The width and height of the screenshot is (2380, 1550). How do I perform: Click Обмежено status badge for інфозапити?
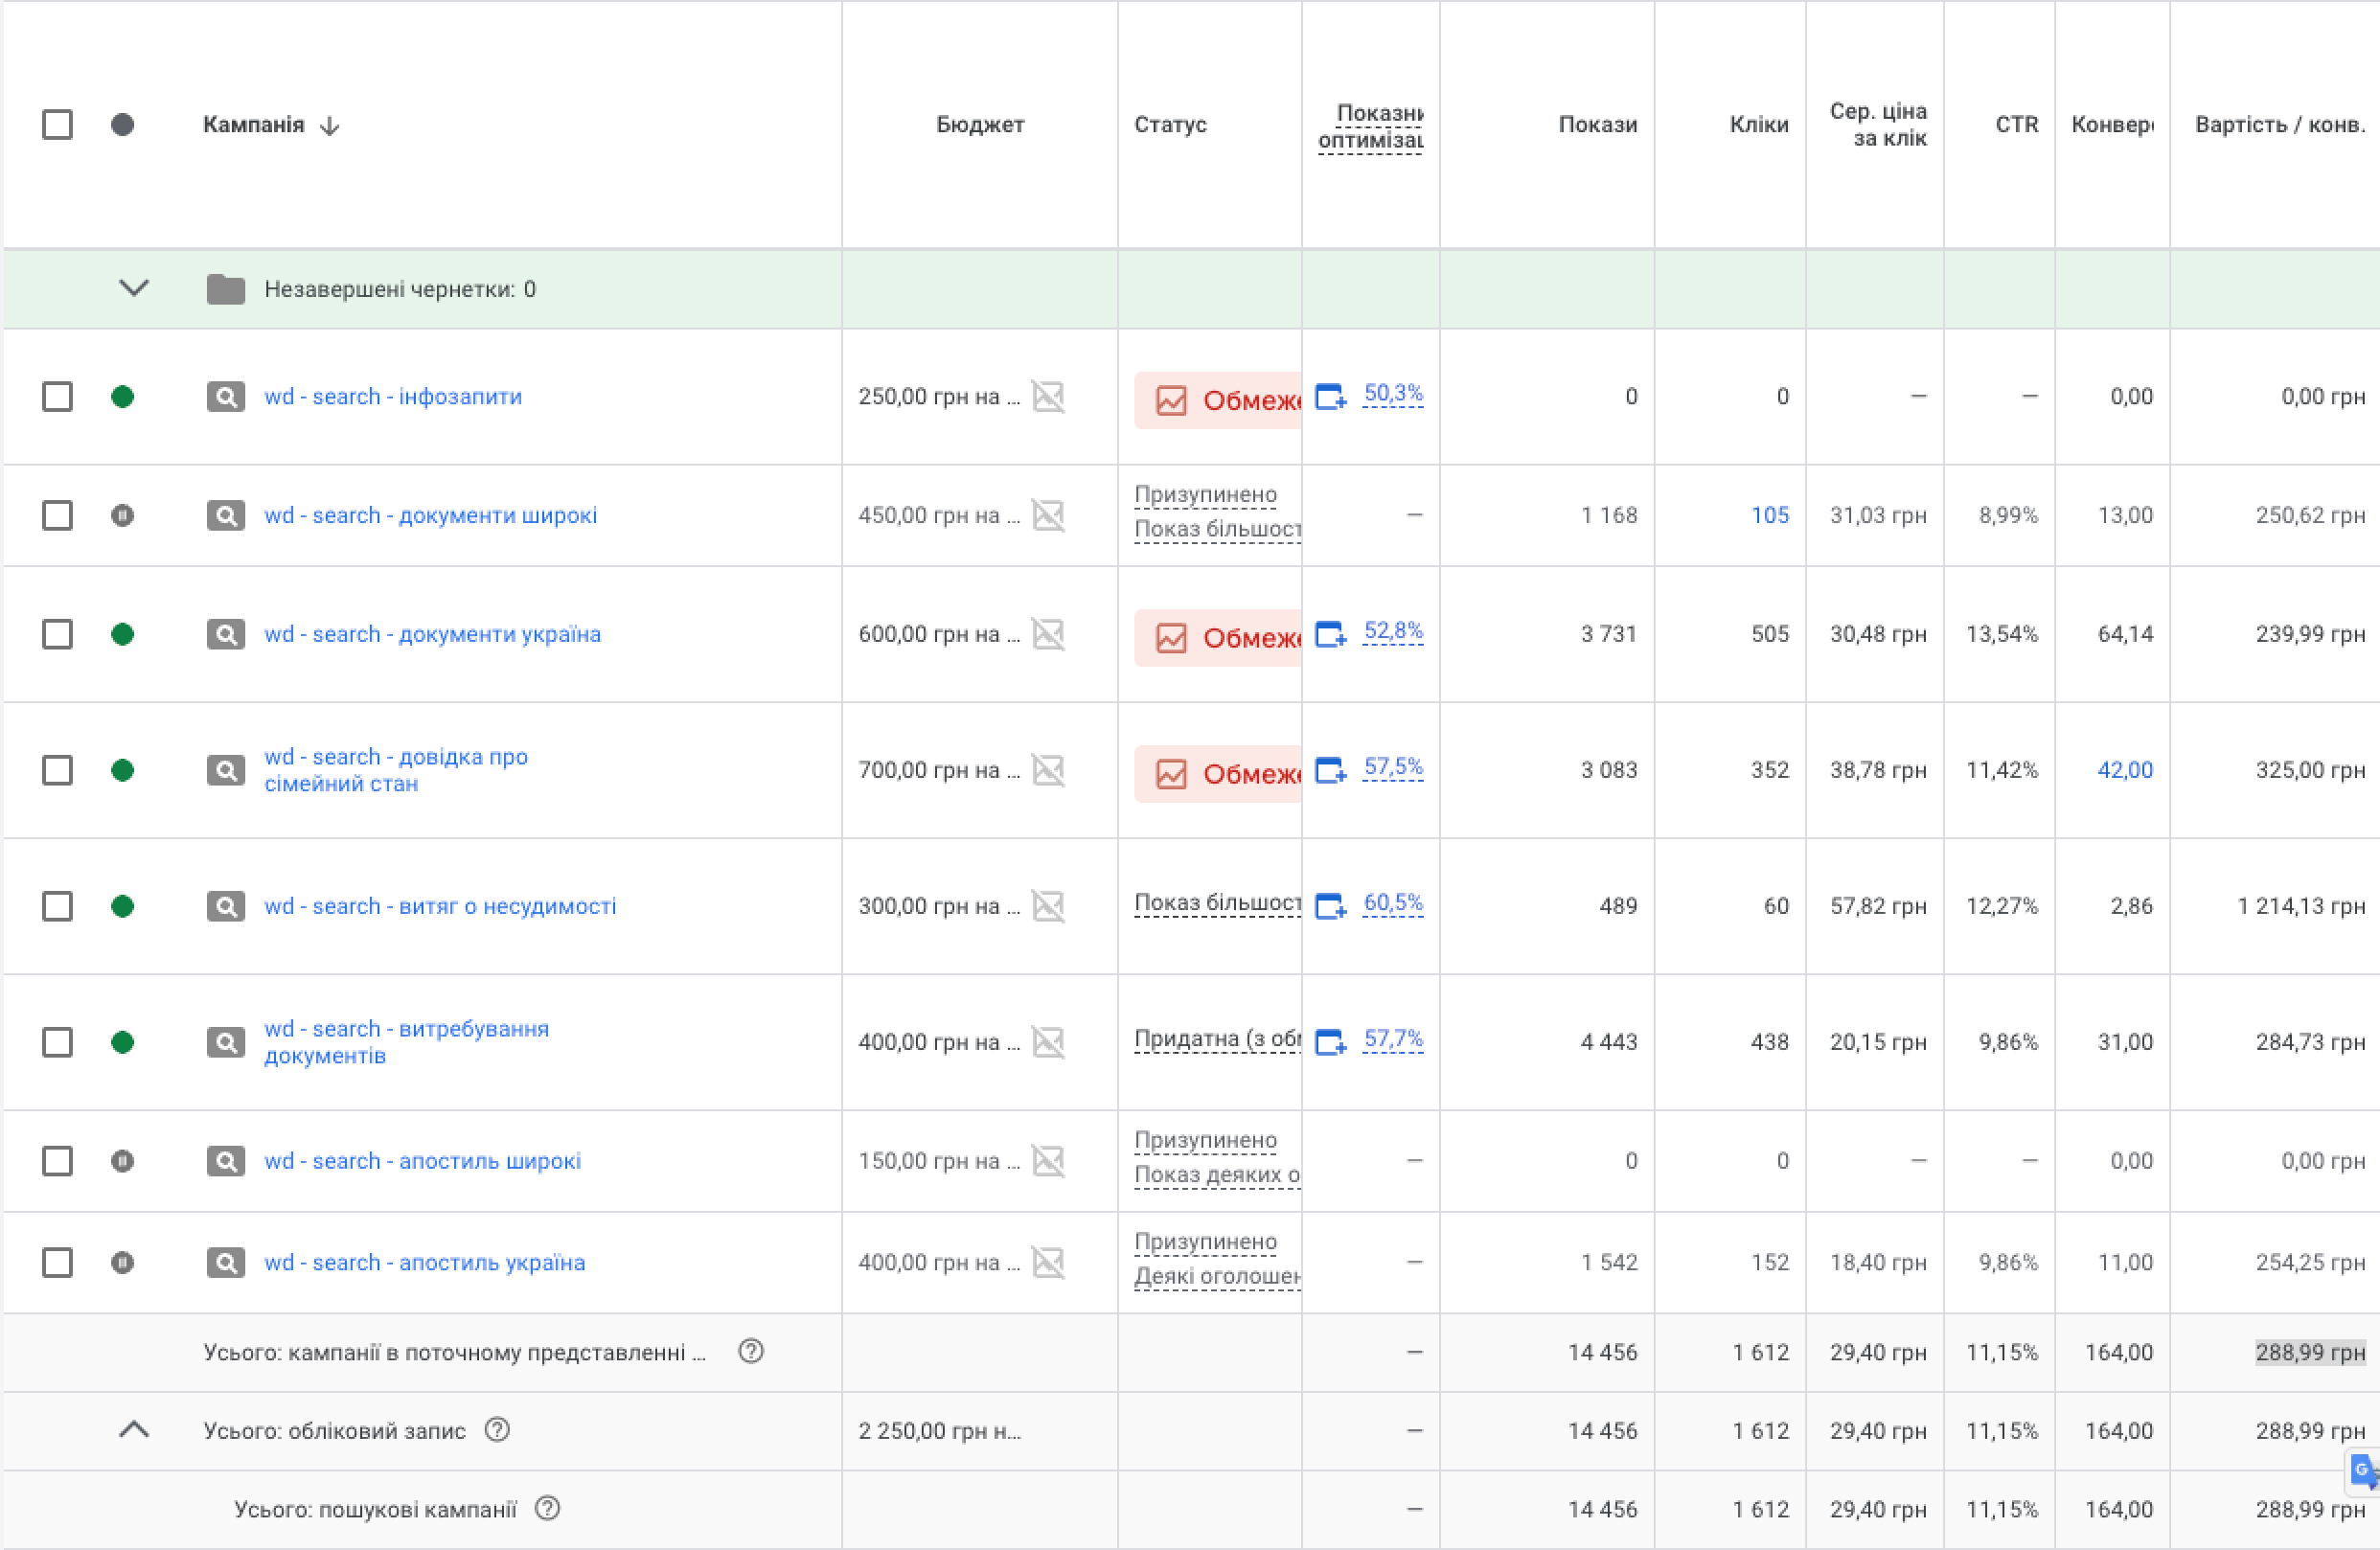click(1218, 400)
